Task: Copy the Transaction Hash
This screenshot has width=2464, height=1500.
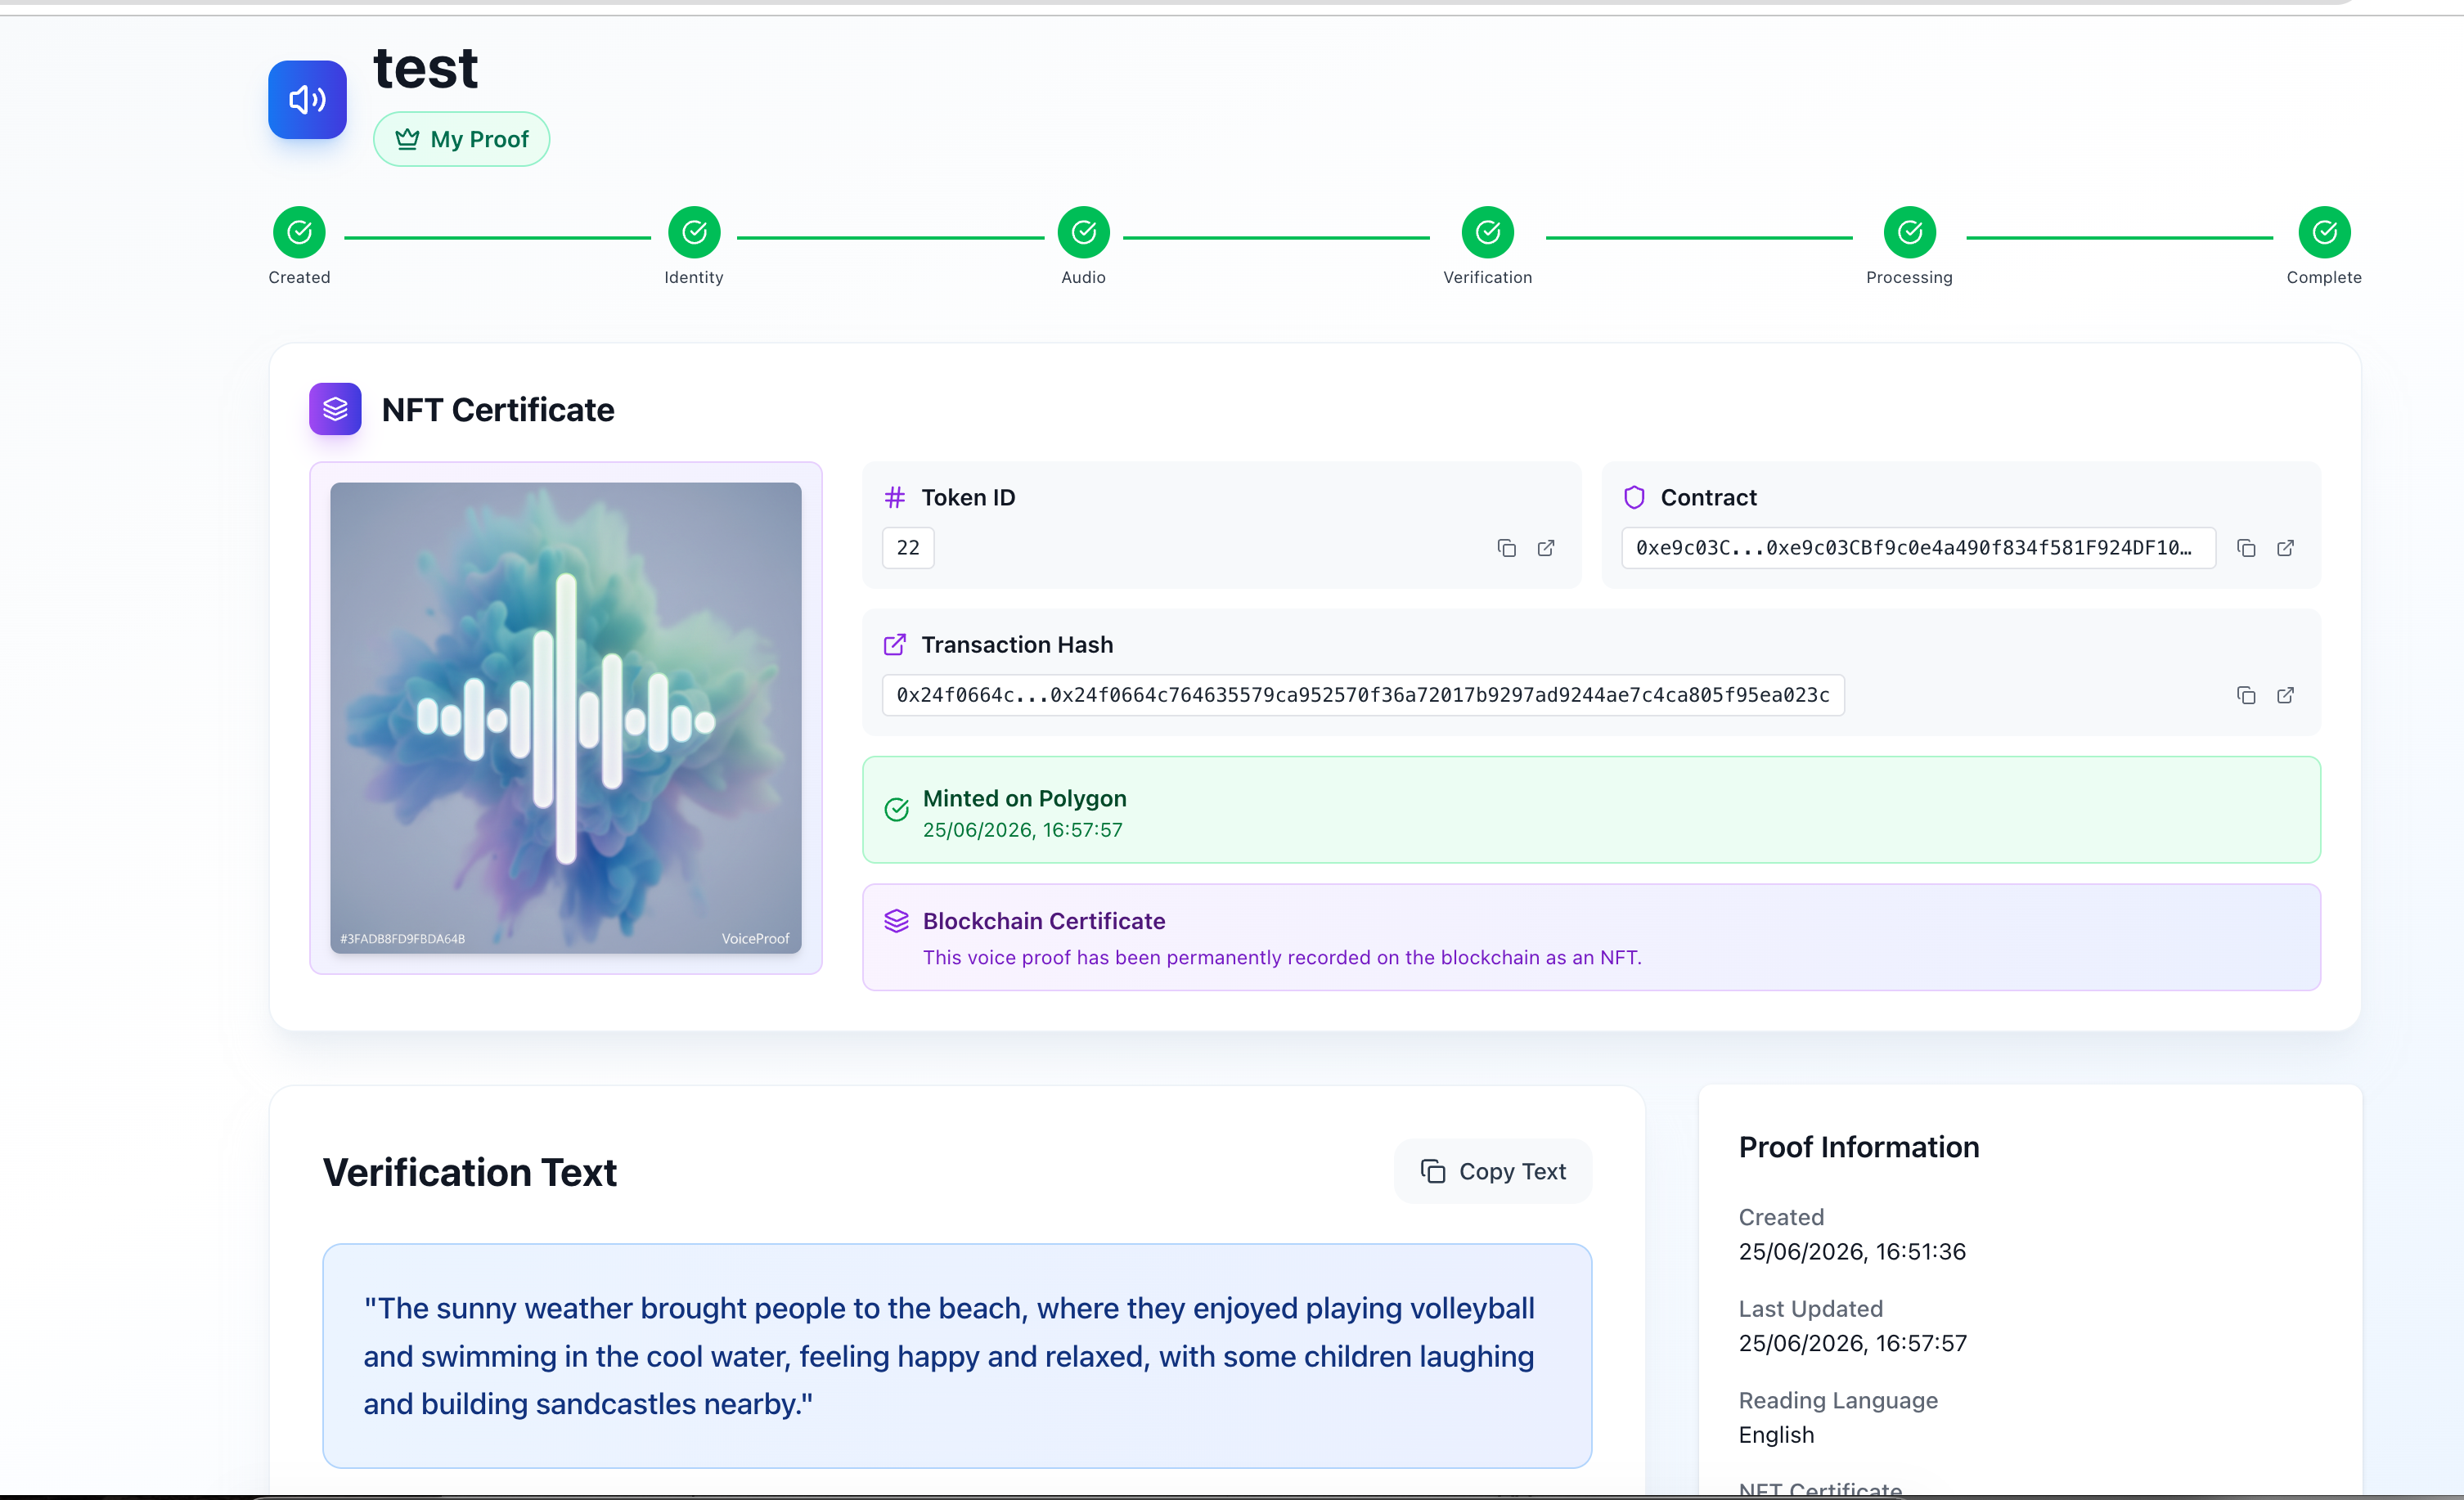Action: (2246, 695)
